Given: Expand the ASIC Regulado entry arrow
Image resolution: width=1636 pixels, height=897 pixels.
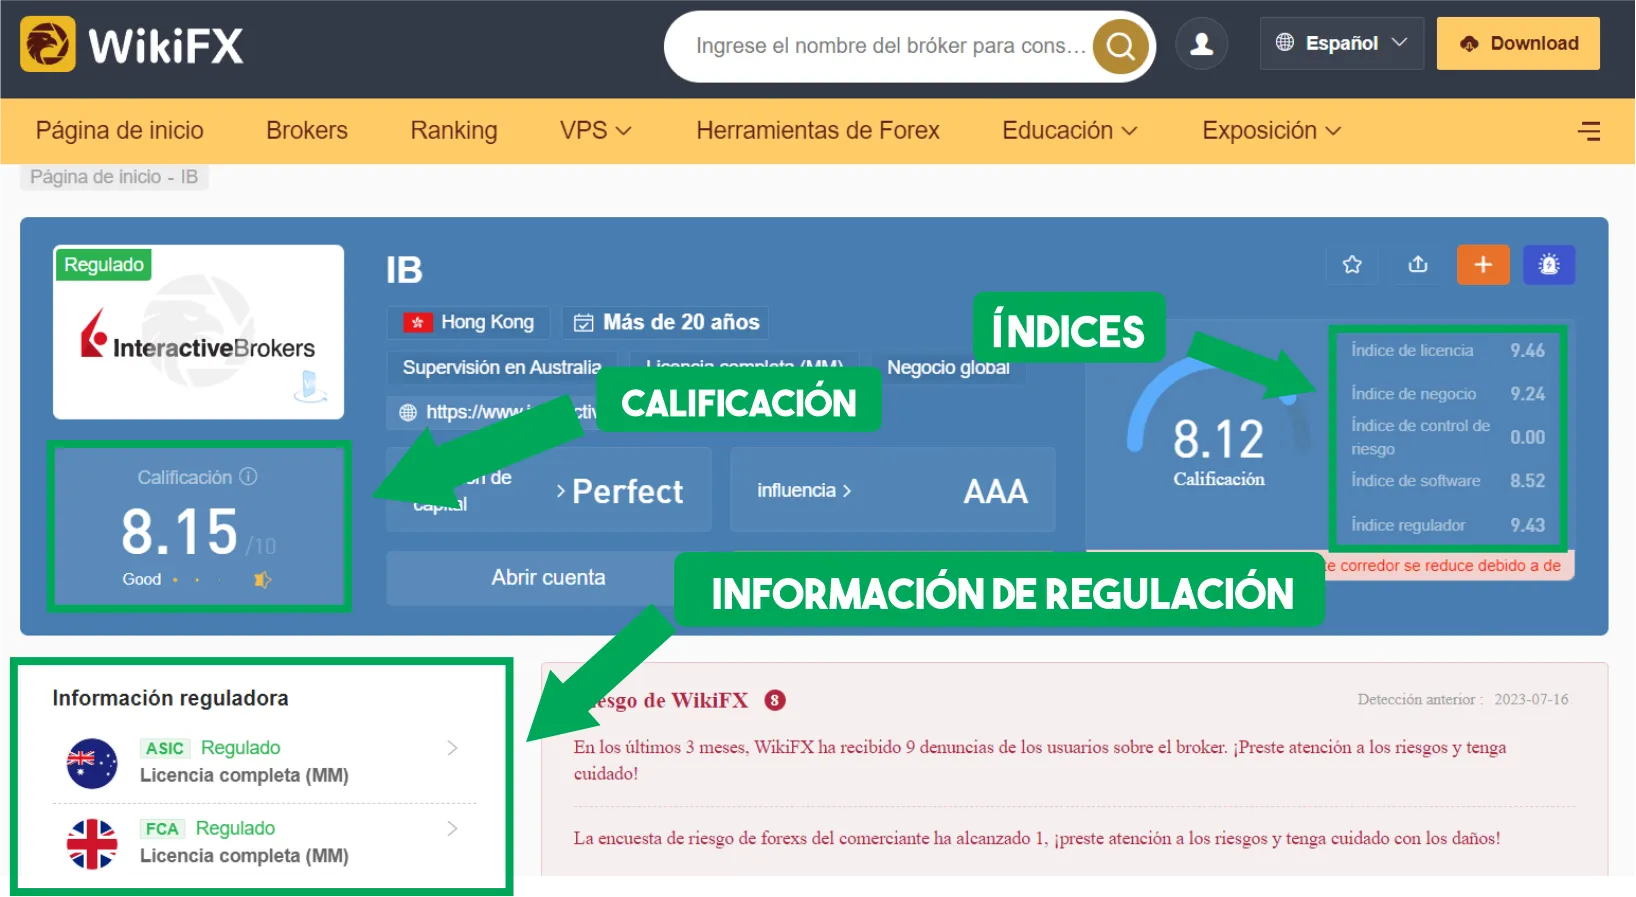Looking at the screenshot, I should tap(452, 748).
